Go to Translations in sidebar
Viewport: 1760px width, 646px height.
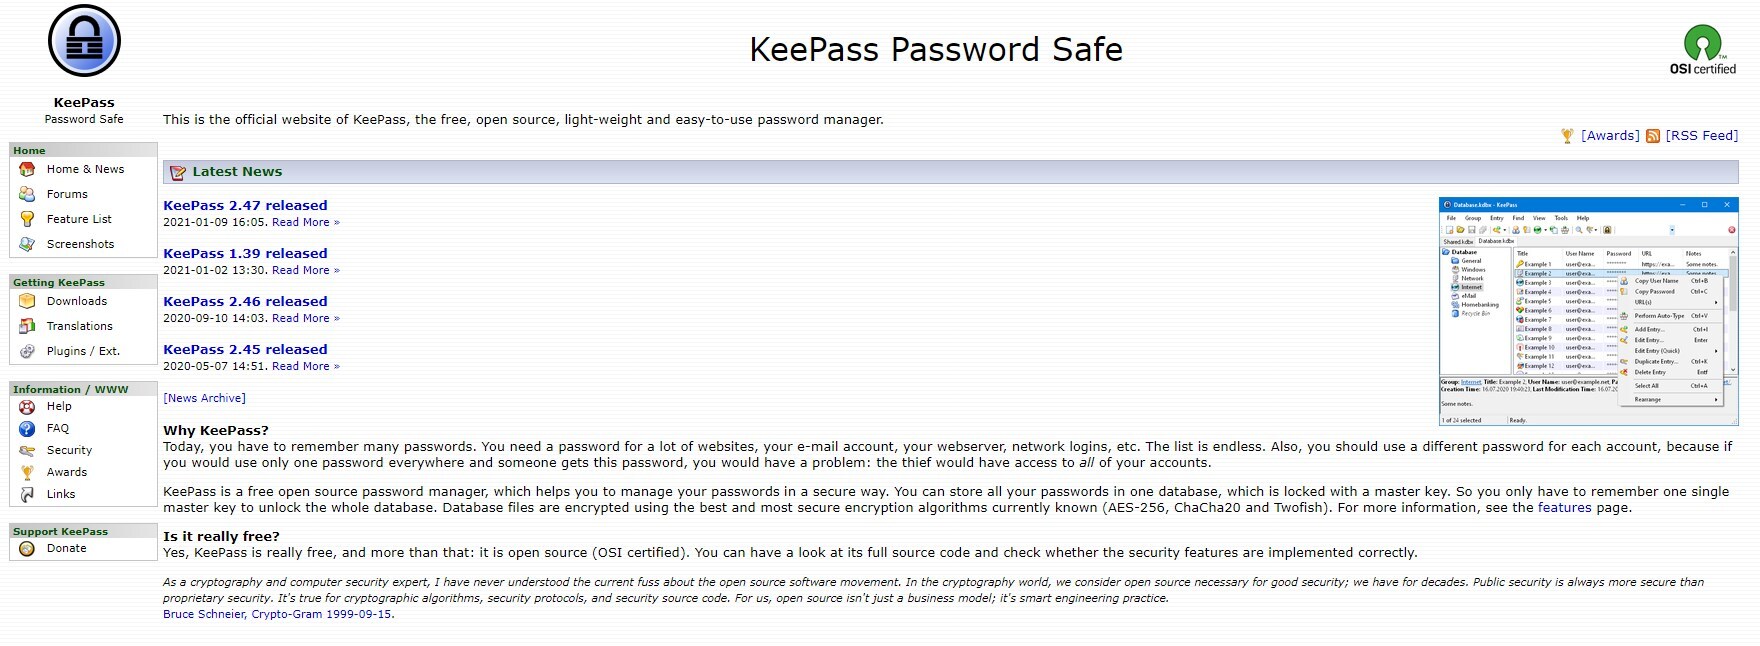79,326
